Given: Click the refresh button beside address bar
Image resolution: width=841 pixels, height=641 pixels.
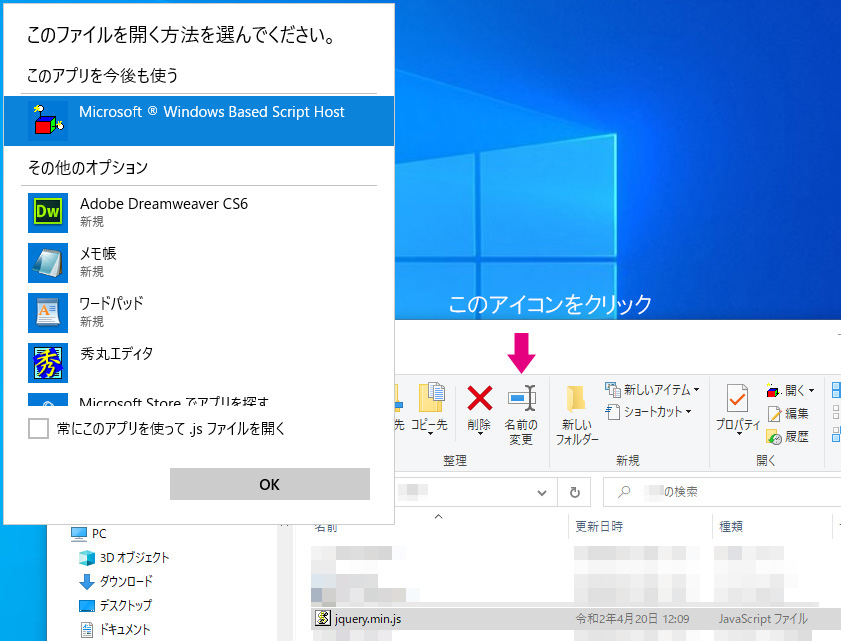Looking at the screenshot, I should (574, 492).
